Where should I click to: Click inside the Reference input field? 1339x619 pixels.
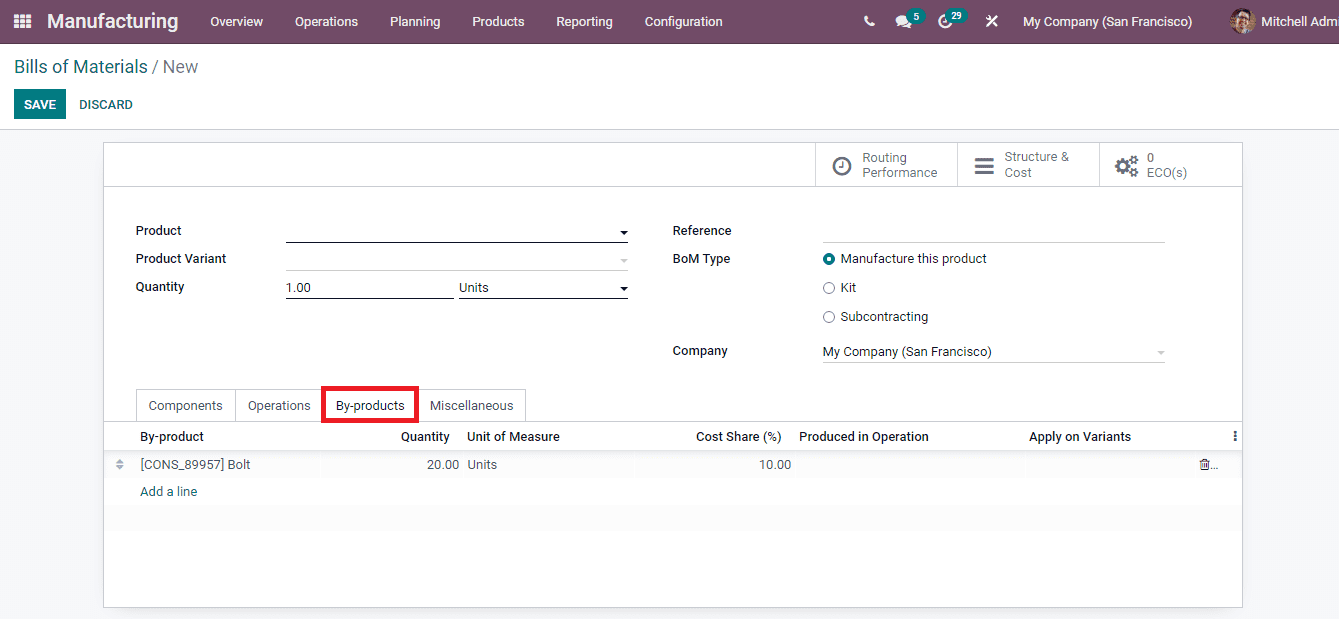coord(990,231)
